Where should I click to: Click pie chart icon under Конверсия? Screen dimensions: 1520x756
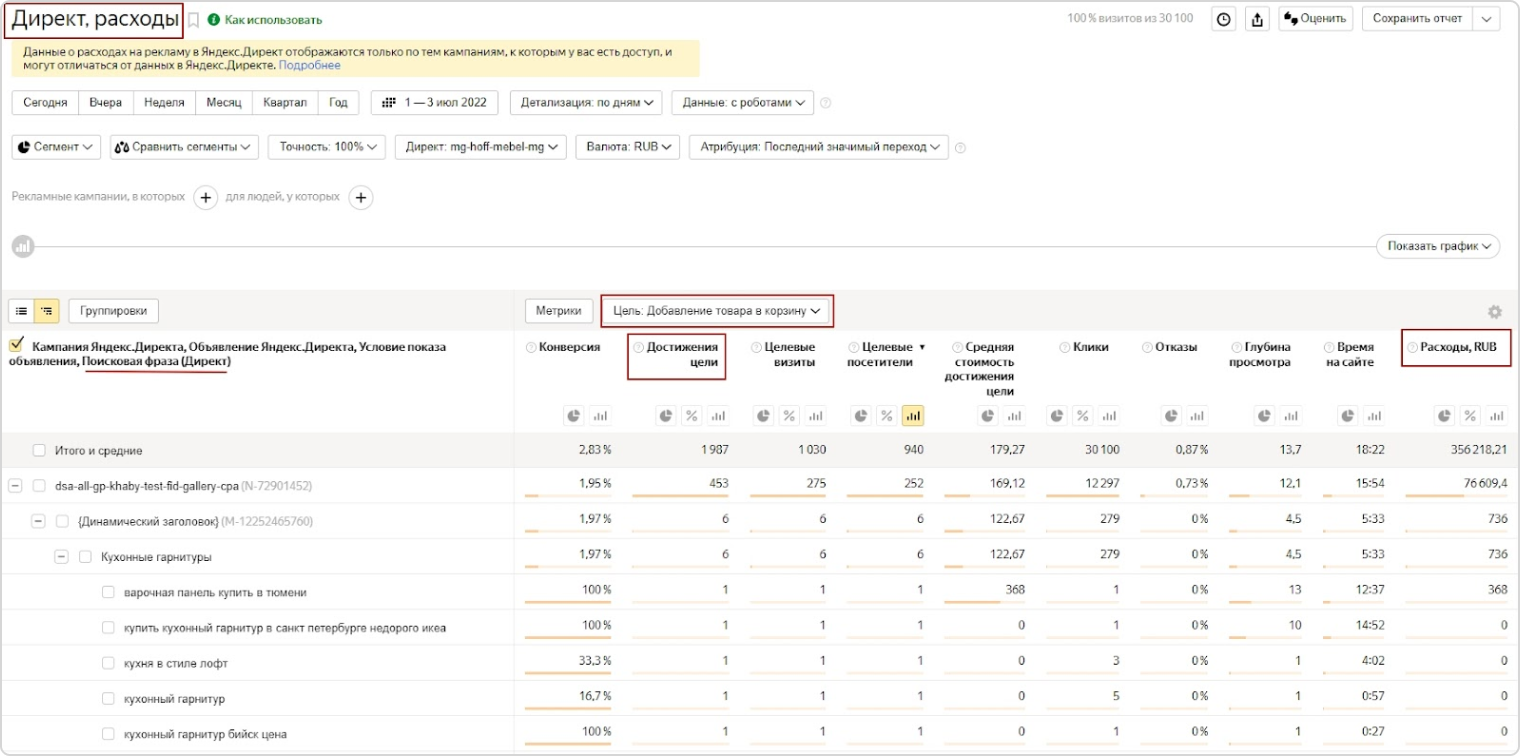click(x=574, y=416)
